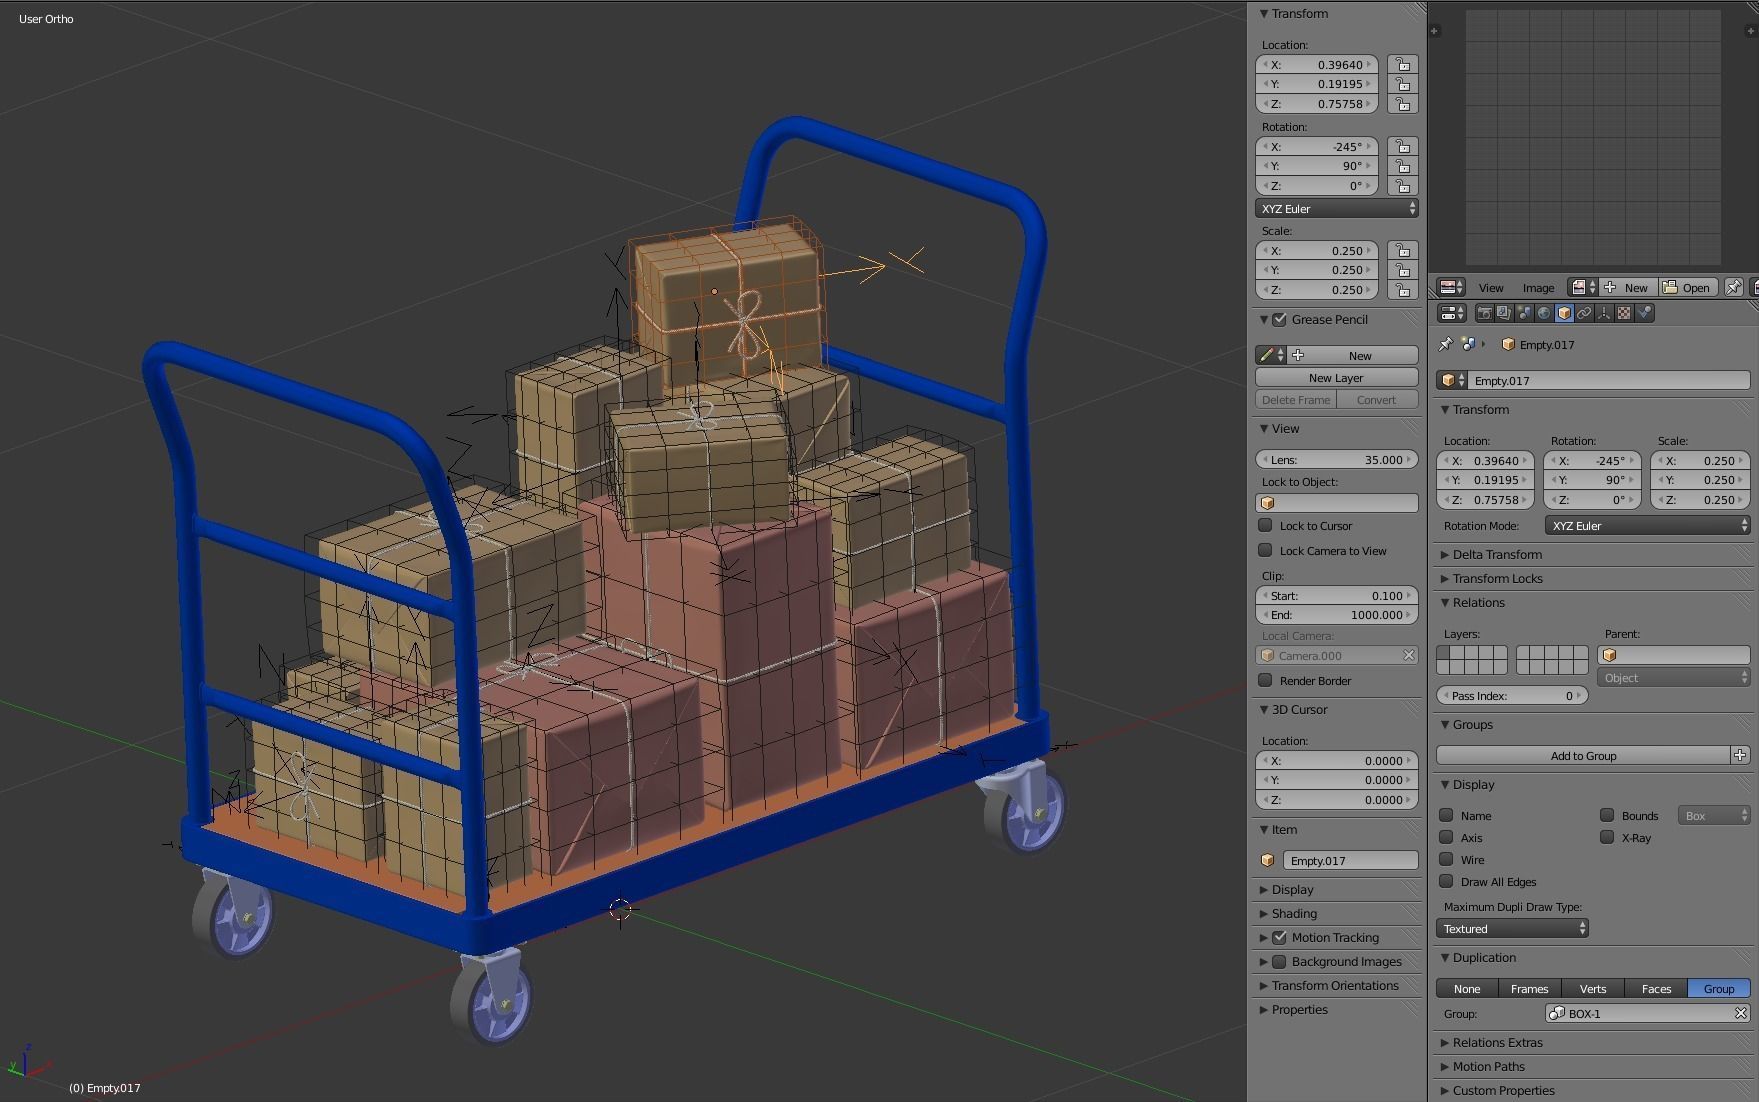Open the Texture properties checker tab
This screenshot has height=1102, width=1759.
point(1624,313)
